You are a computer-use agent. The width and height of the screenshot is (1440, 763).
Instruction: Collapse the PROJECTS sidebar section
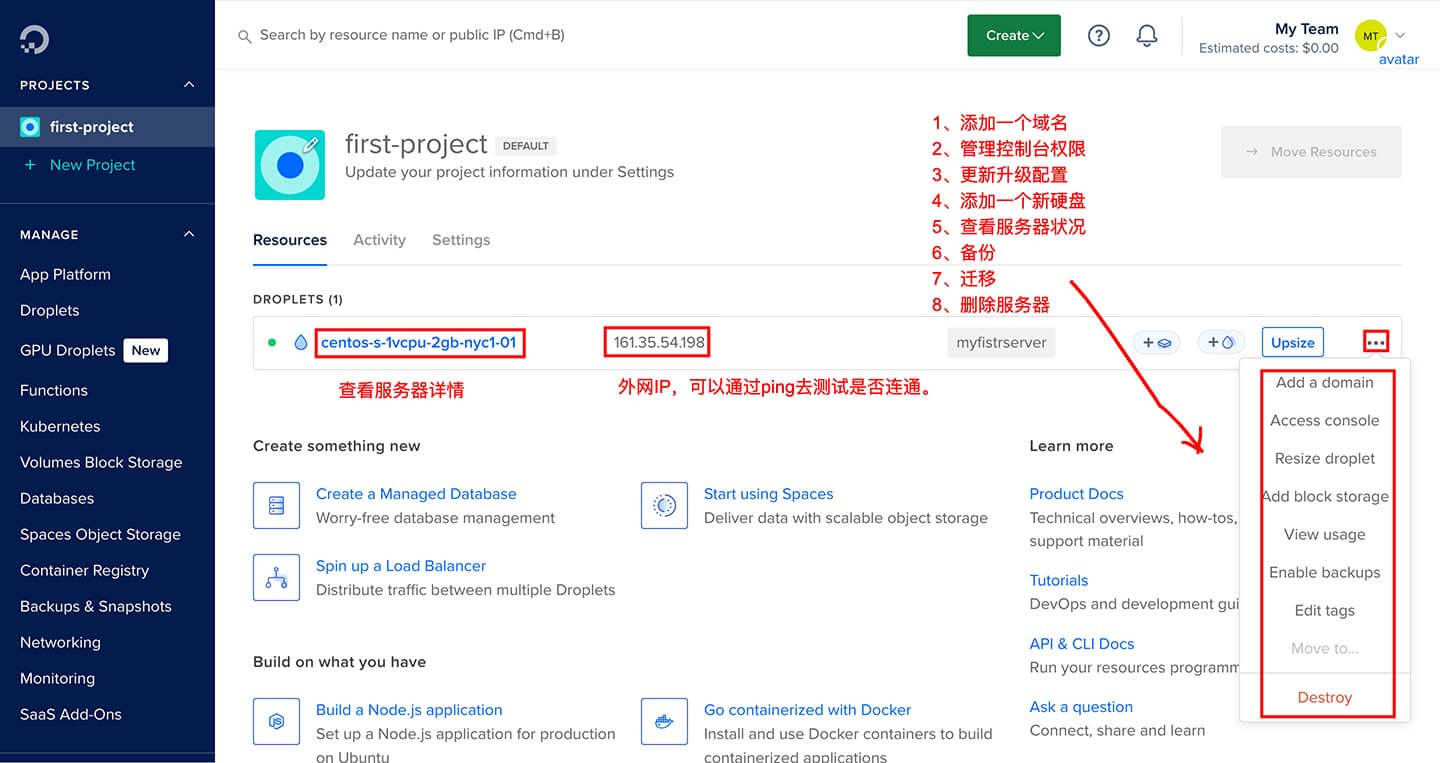(x=189, y=85)
